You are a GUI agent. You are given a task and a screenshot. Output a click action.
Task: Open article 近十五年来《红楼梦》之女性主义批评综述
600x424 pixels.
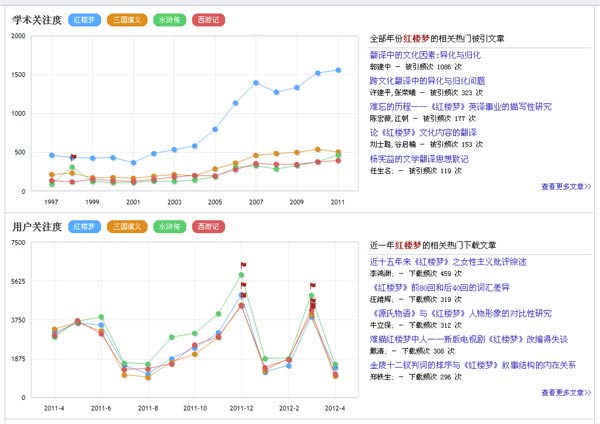pos(448,262)
